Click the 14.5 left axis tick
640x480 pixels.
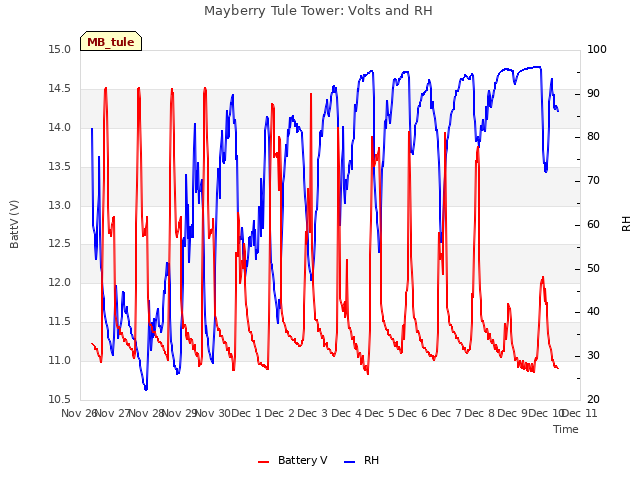(60, 89)
